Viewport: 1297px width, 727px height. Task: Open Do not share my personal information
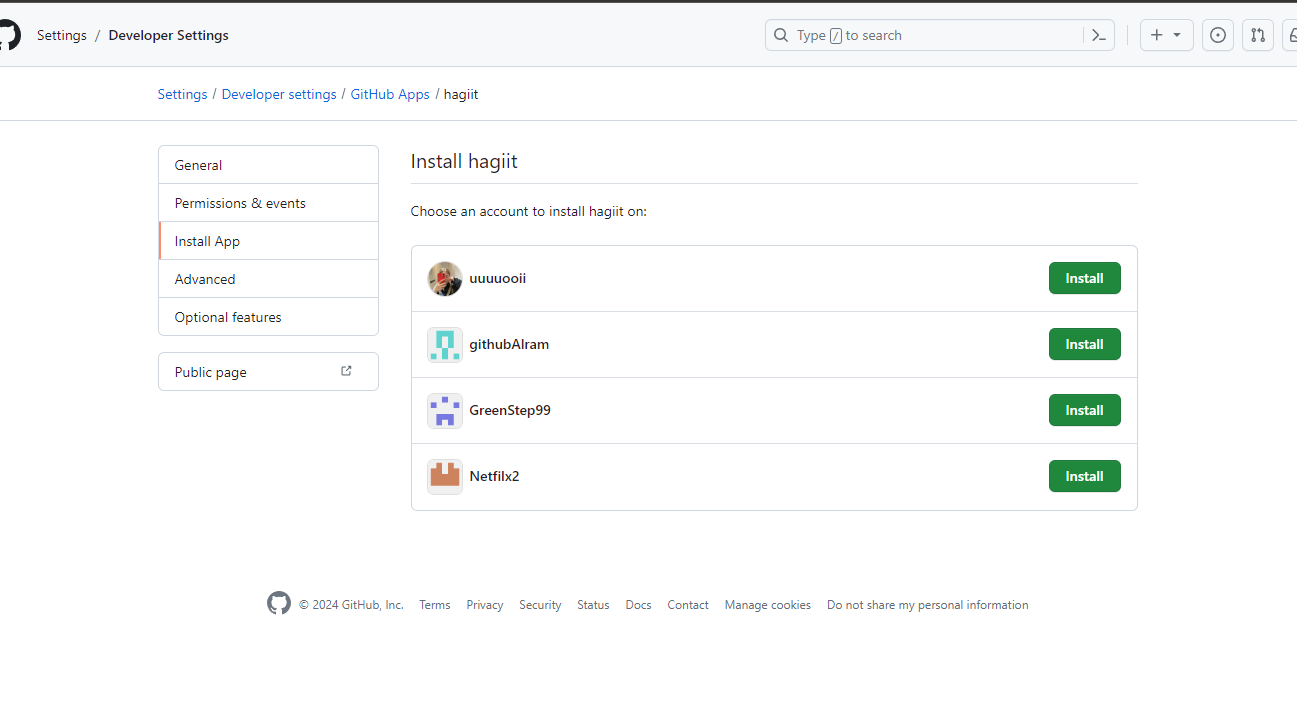(x=927, y=605)
